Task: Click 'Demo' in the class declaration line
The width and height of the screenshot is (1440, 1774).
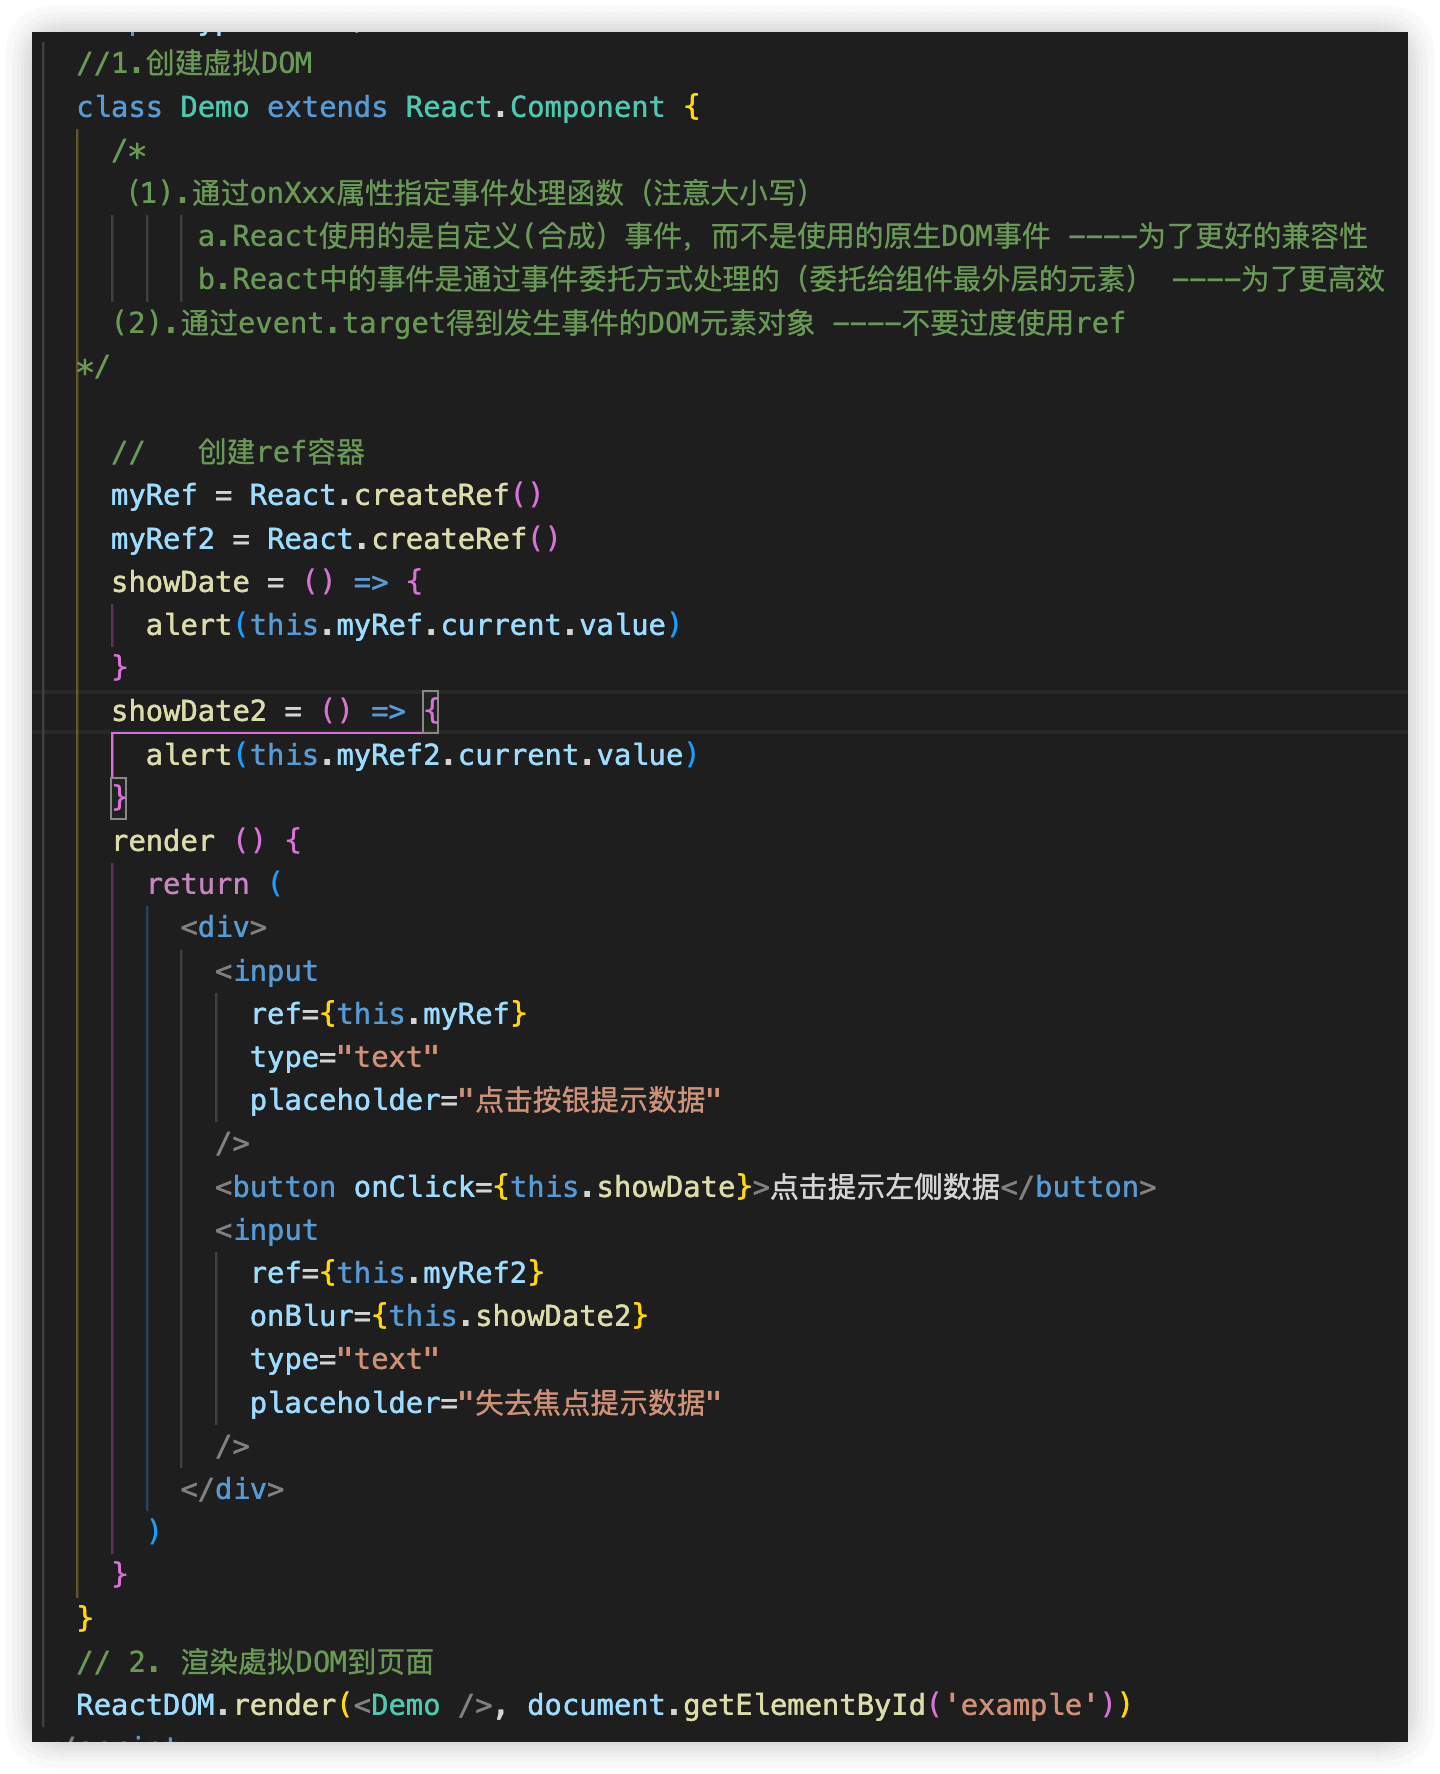Action: pyautogui.click(x=214, y=107)
